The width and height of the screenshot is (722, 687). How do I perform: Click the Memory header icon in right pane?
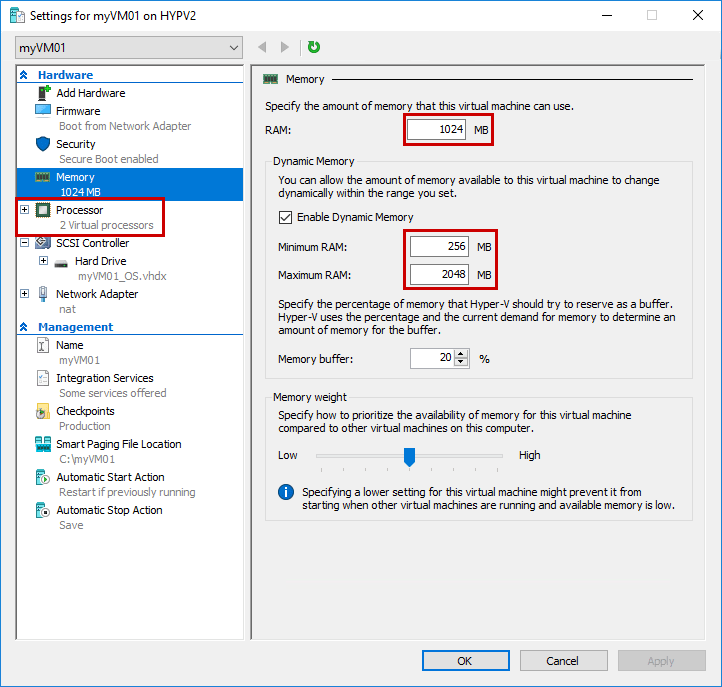pos(271,79)
